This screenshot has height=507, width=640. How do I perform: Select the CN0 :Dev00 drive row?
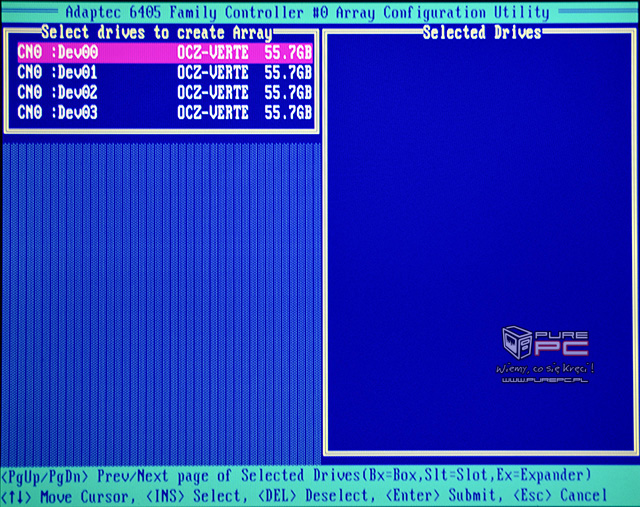[x=165, y=53]
